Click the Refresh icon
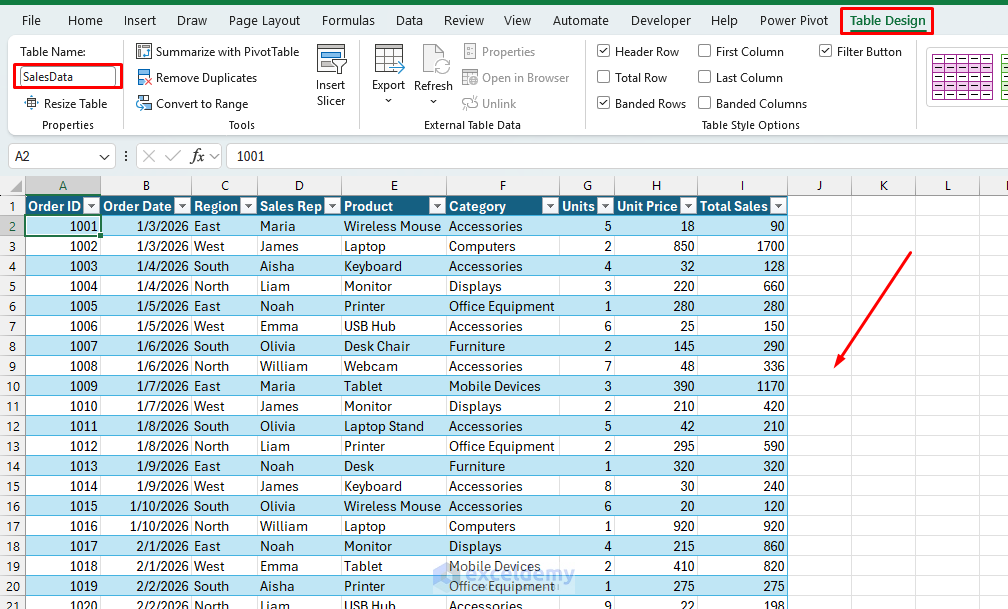 434,59
